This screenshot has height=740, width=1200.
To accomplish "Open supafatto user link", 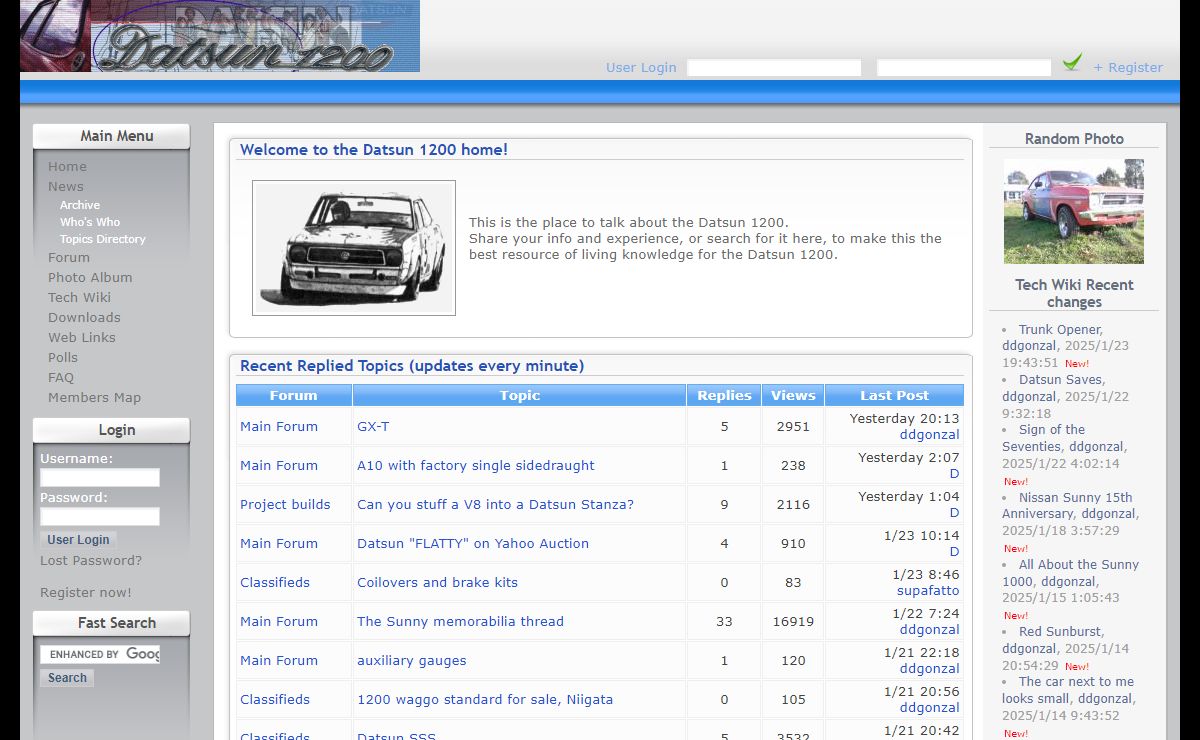I will point(928,591).
